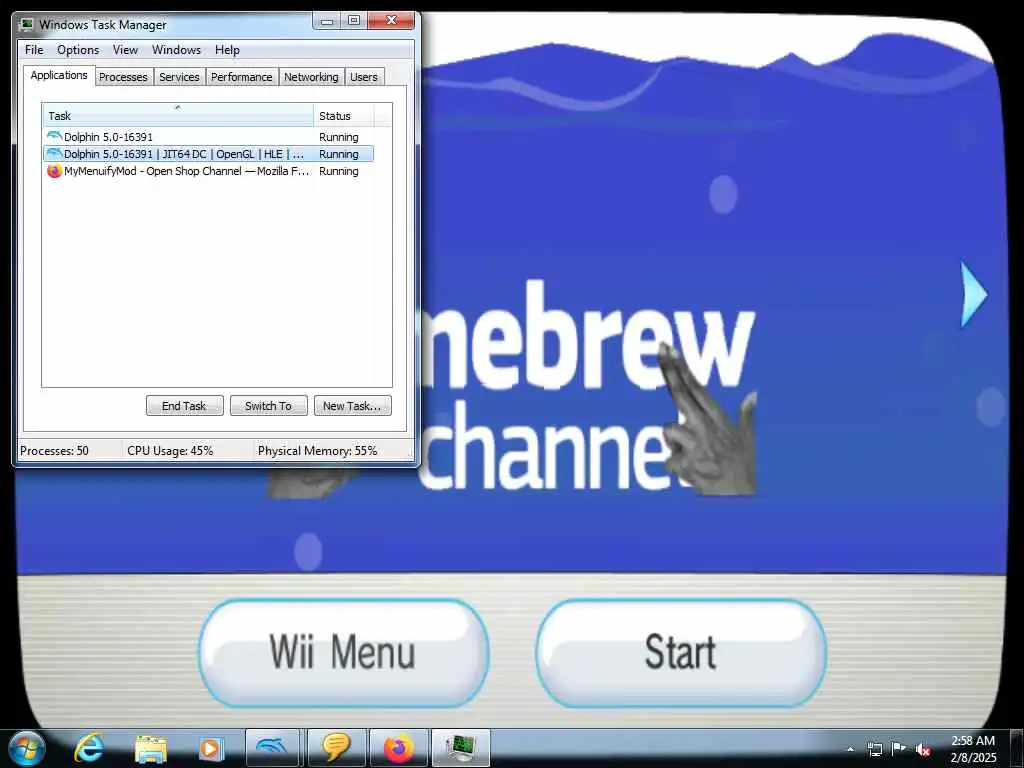Click the Wii Menu button

344,652
